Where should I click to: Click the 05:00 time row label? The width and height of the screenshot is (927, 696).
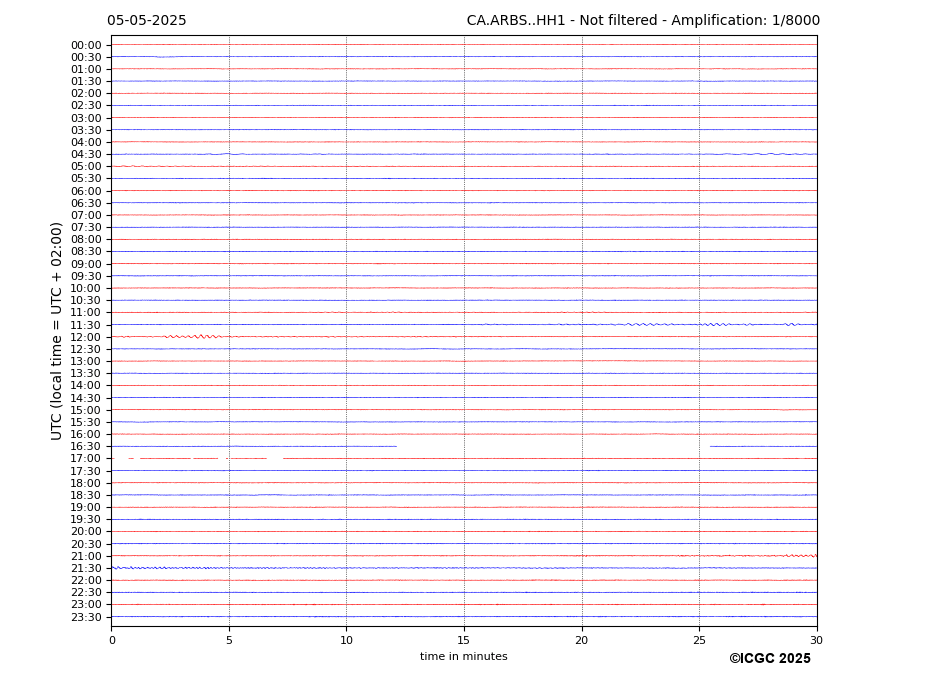pos(86,167)
